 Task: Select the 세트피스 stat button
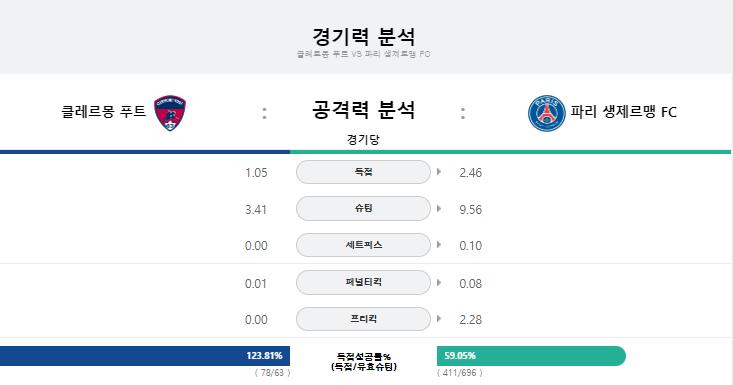click(x=363, y=245)
